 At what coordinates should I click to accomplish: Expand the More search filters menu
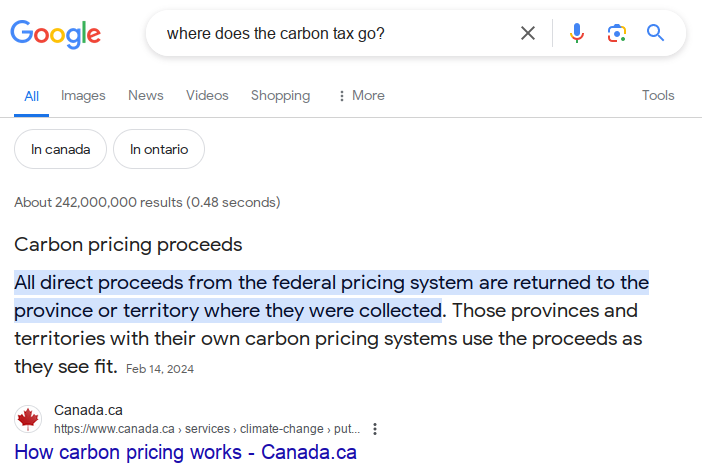pos(361,96)
